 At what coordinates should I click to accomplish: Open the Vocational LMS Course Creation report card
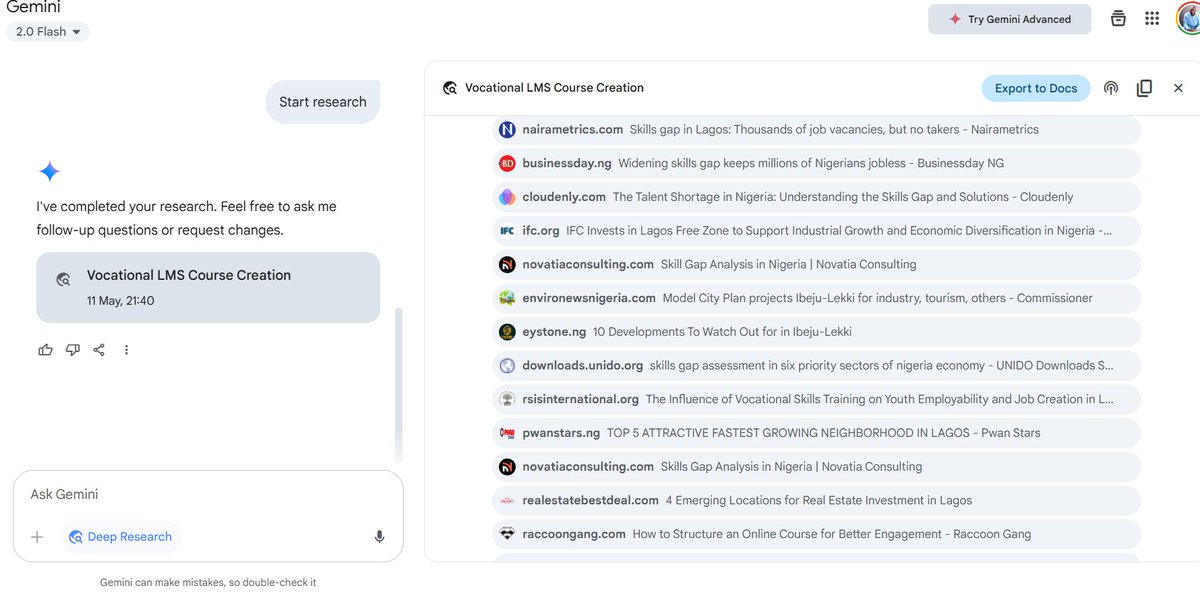[208, 287]
